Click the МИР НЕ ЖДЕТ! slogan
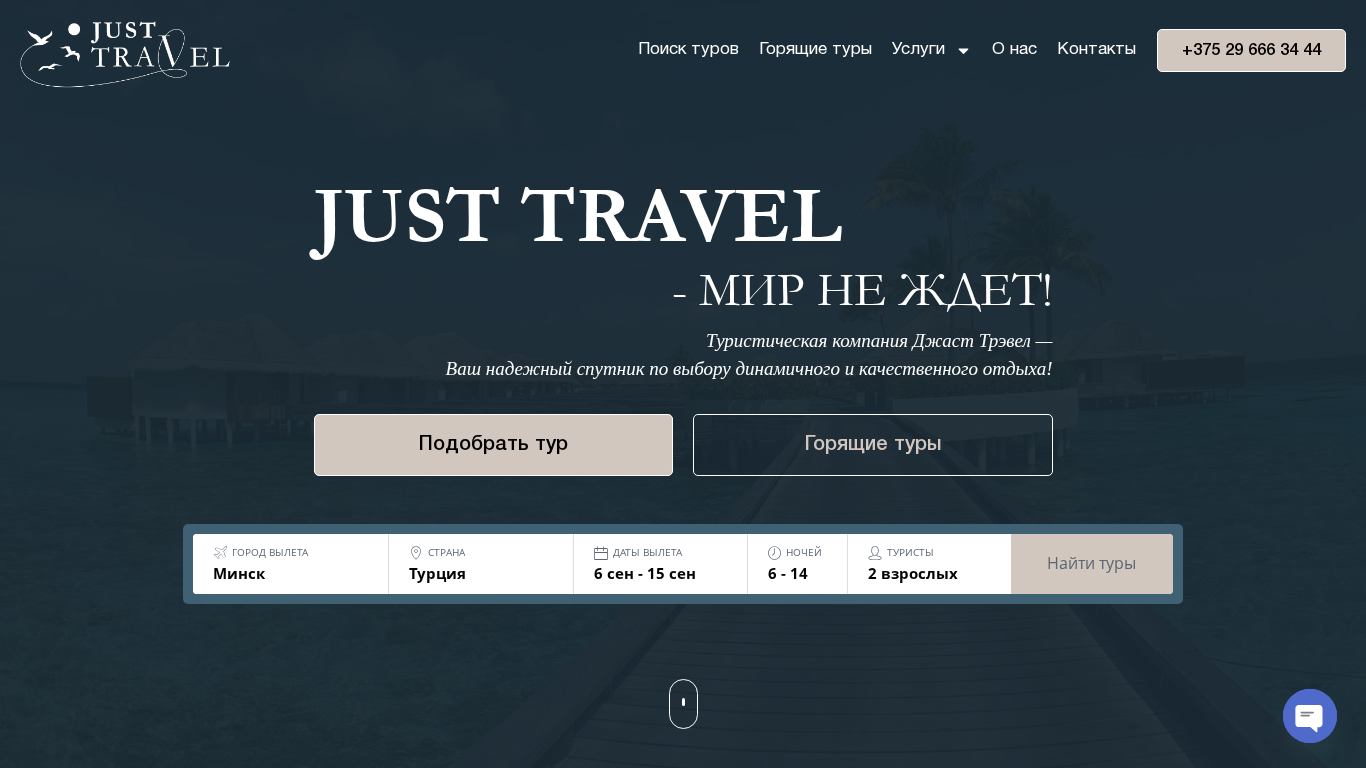Screen dimensions: 1366x768 863,291
